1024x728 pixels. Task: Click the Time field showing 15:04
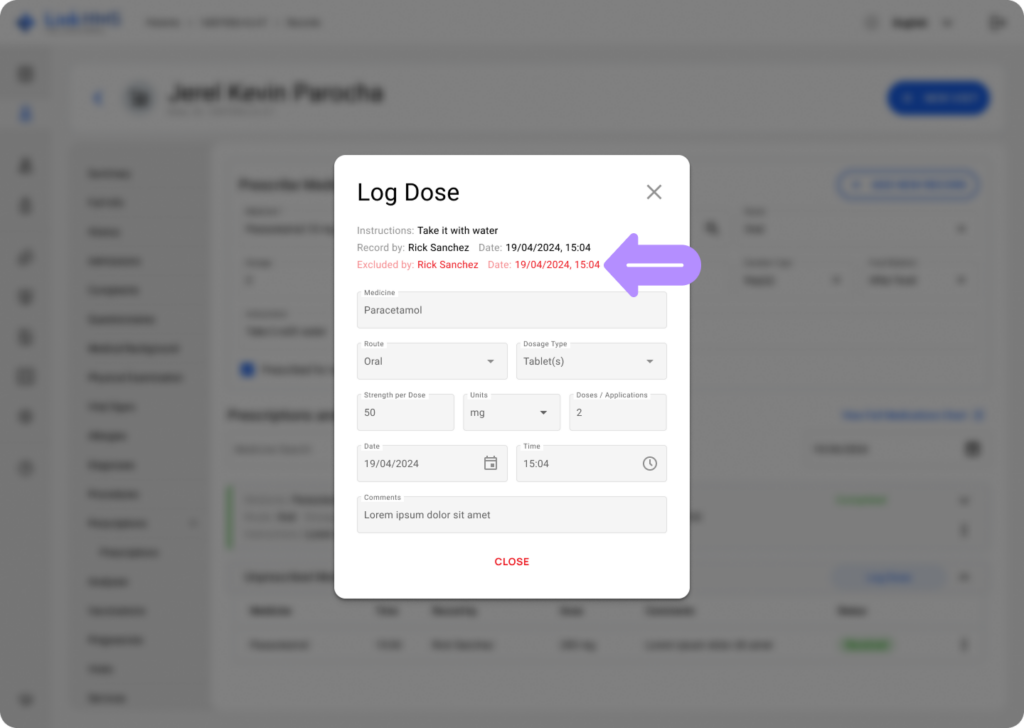[578, 464]
